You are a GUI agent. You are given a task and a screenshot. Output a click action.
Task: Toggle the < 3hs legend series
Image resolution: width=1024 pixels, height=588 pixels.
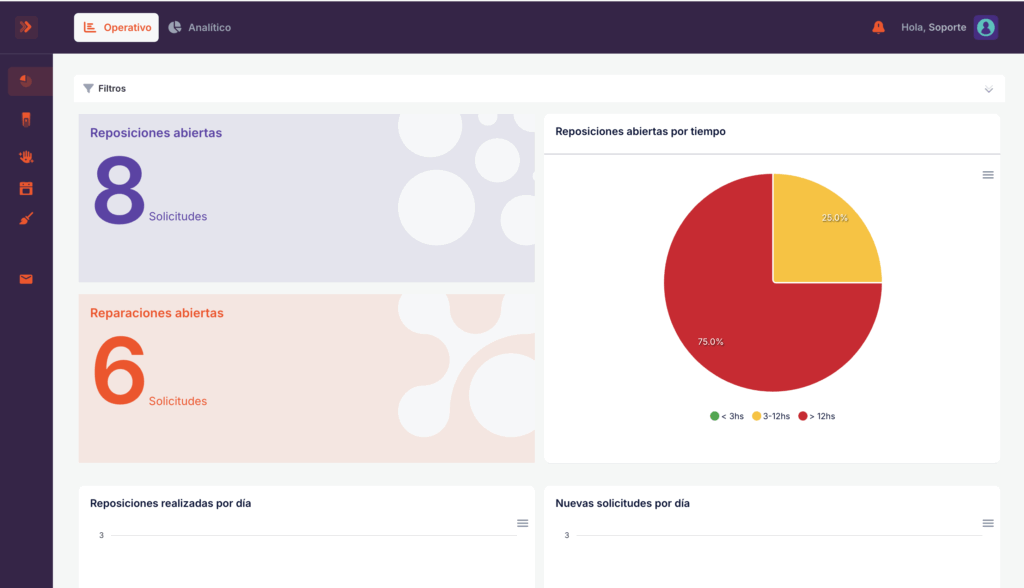[727, 416]
